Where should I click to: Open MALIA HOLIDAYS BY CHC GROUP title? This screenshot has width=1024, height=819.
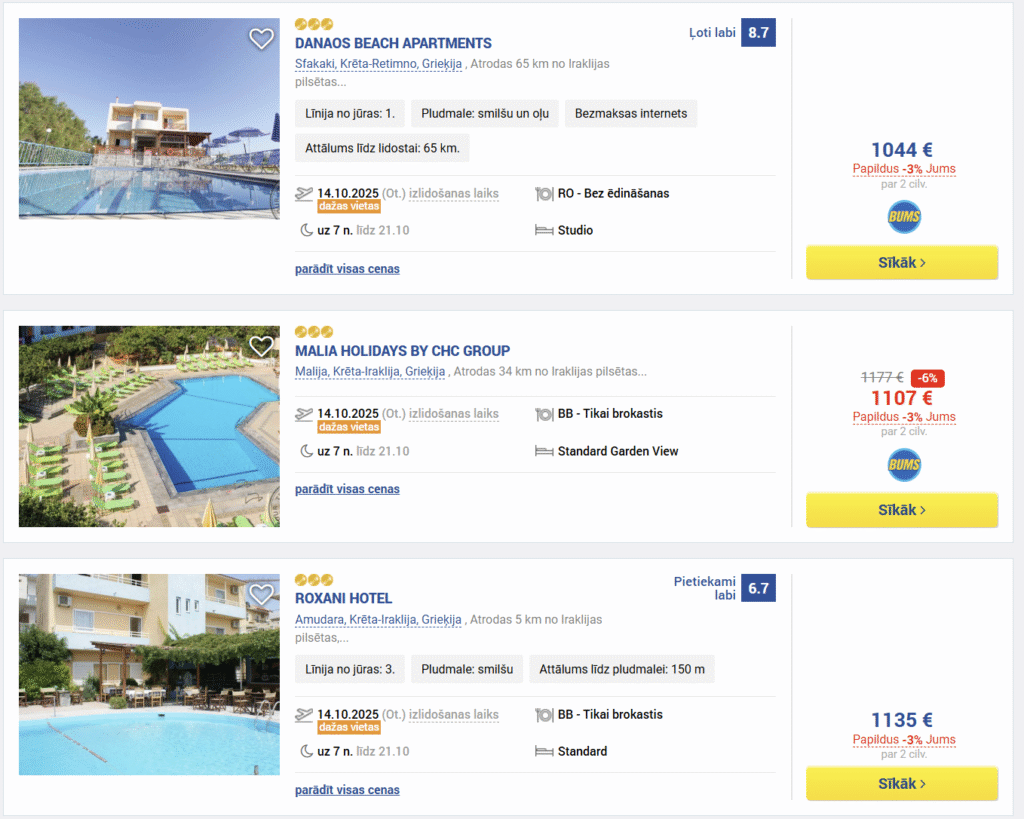tap(402, 351)
